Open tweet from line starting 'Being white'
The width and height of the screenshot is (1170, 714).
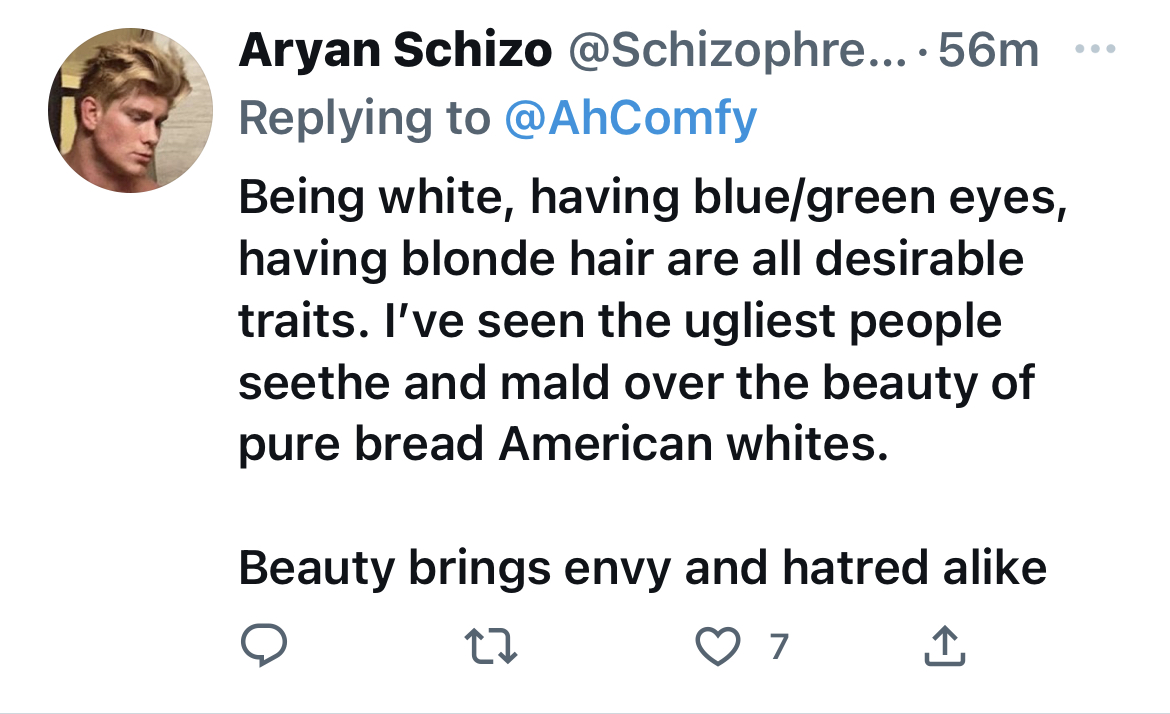pos(653,198)
